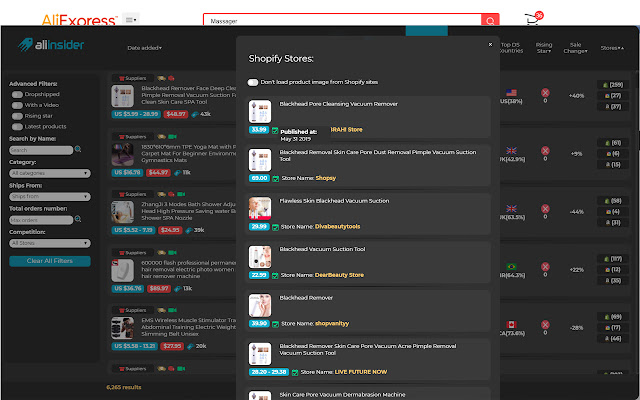Open the DearBeauty Store link
Screen dimensions: 640x400
[x=339, y=275]
